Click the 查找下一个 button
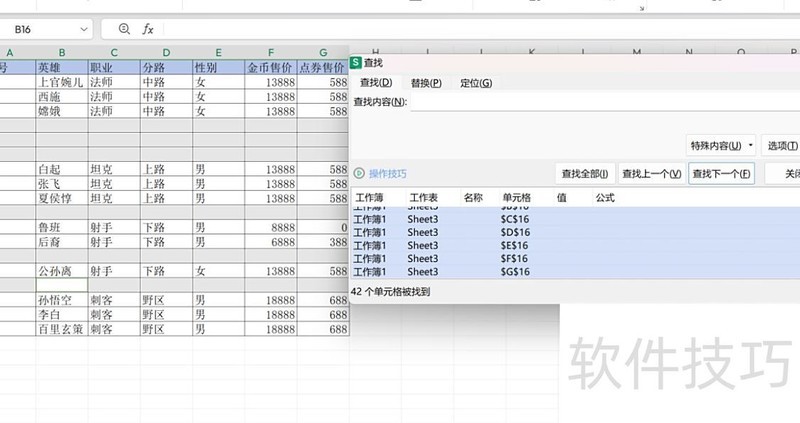 [x=721, y=174]
